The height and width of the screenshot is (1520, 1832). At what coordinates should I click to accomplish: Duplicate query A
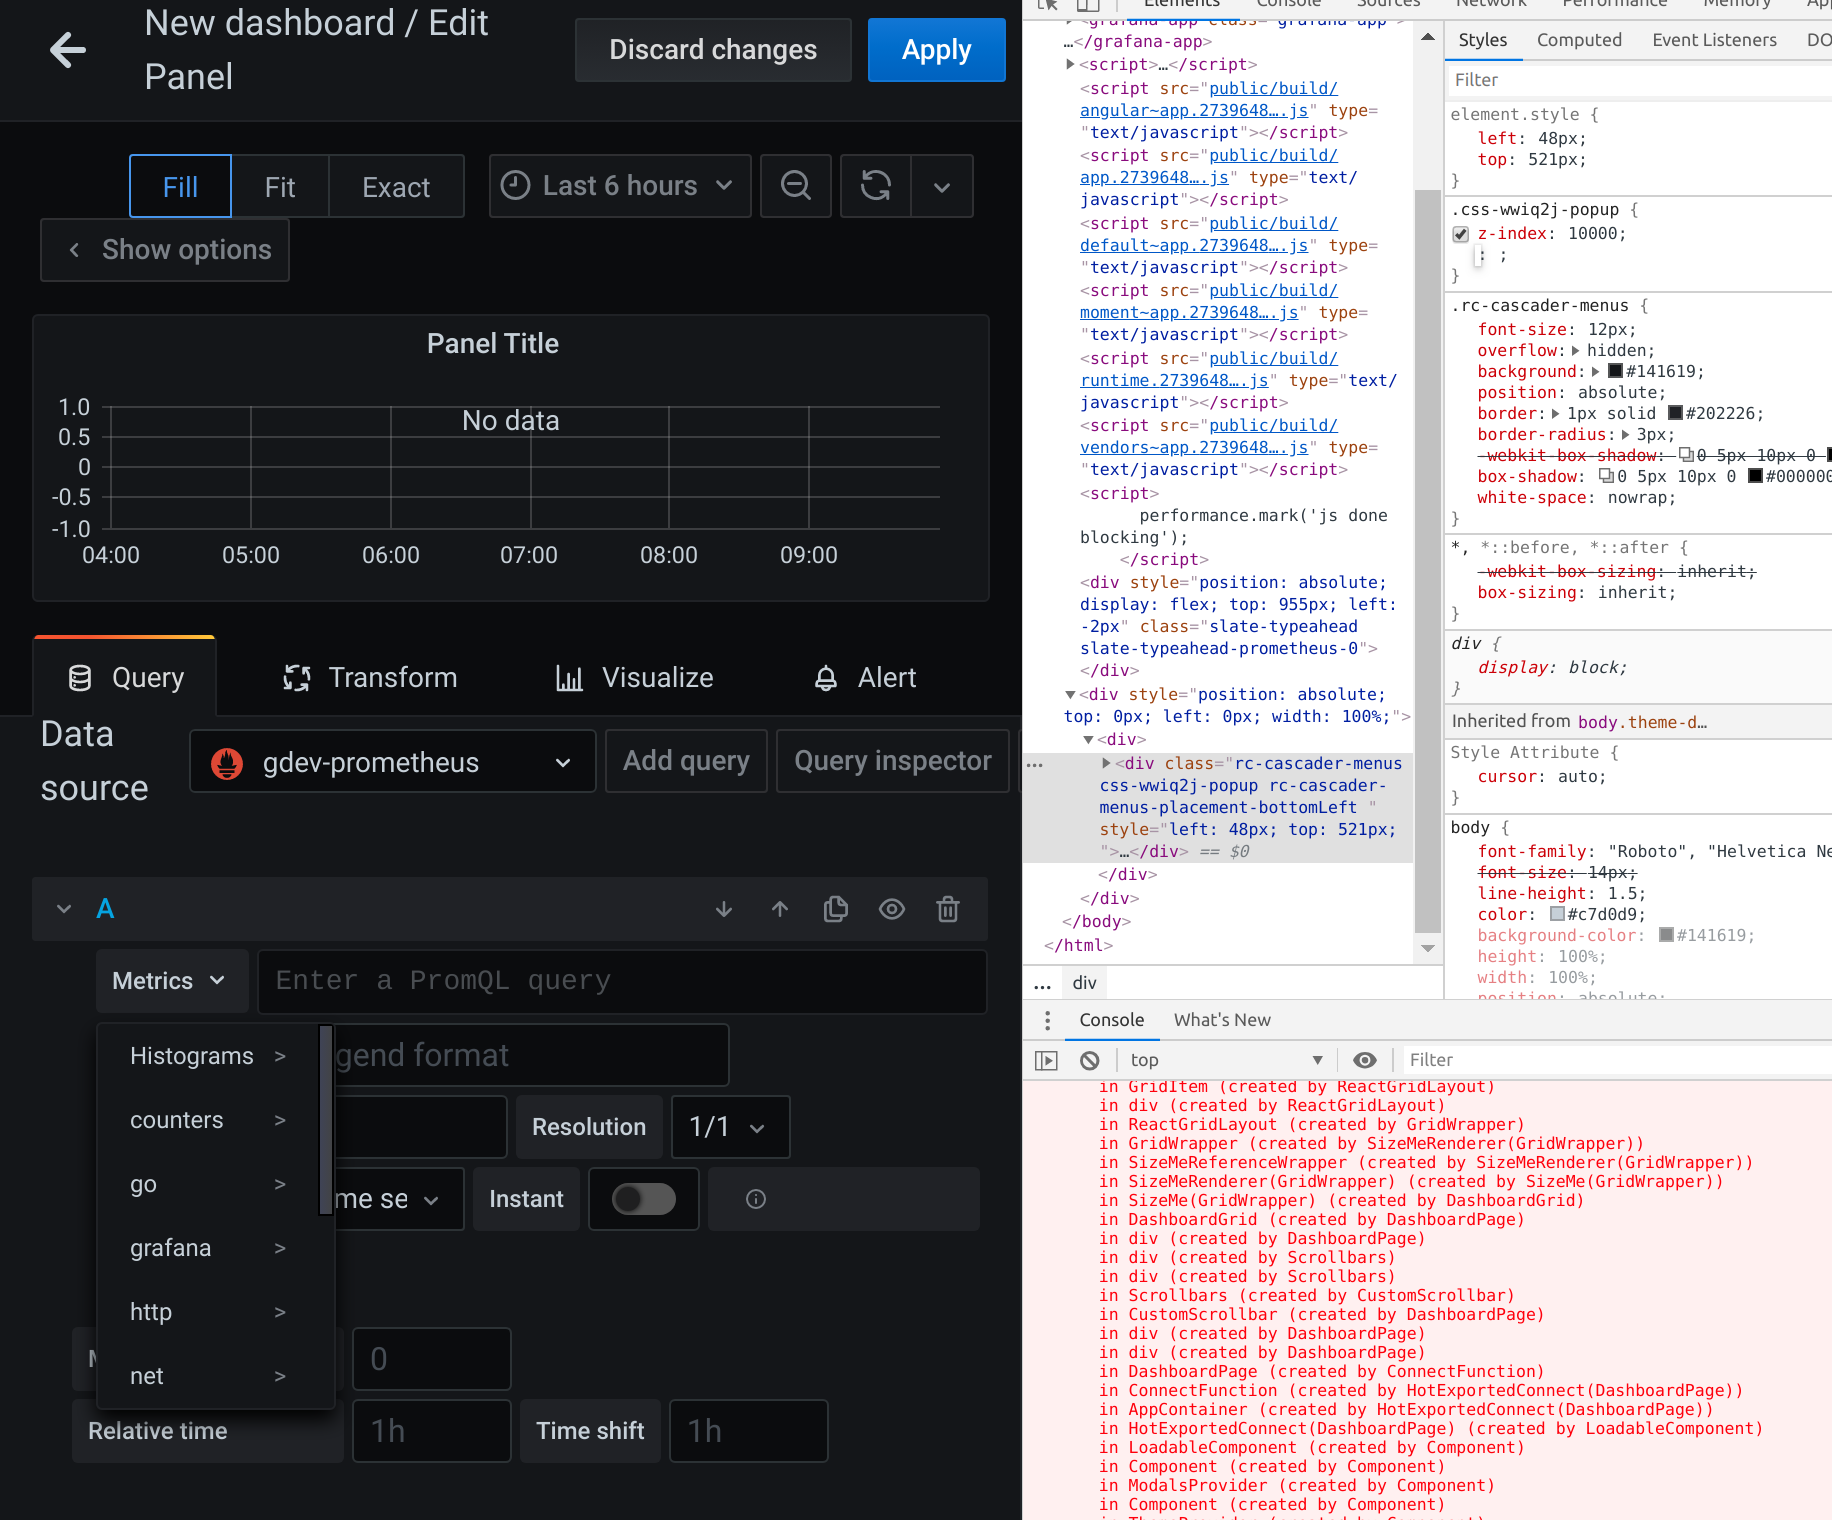(835, 909)
